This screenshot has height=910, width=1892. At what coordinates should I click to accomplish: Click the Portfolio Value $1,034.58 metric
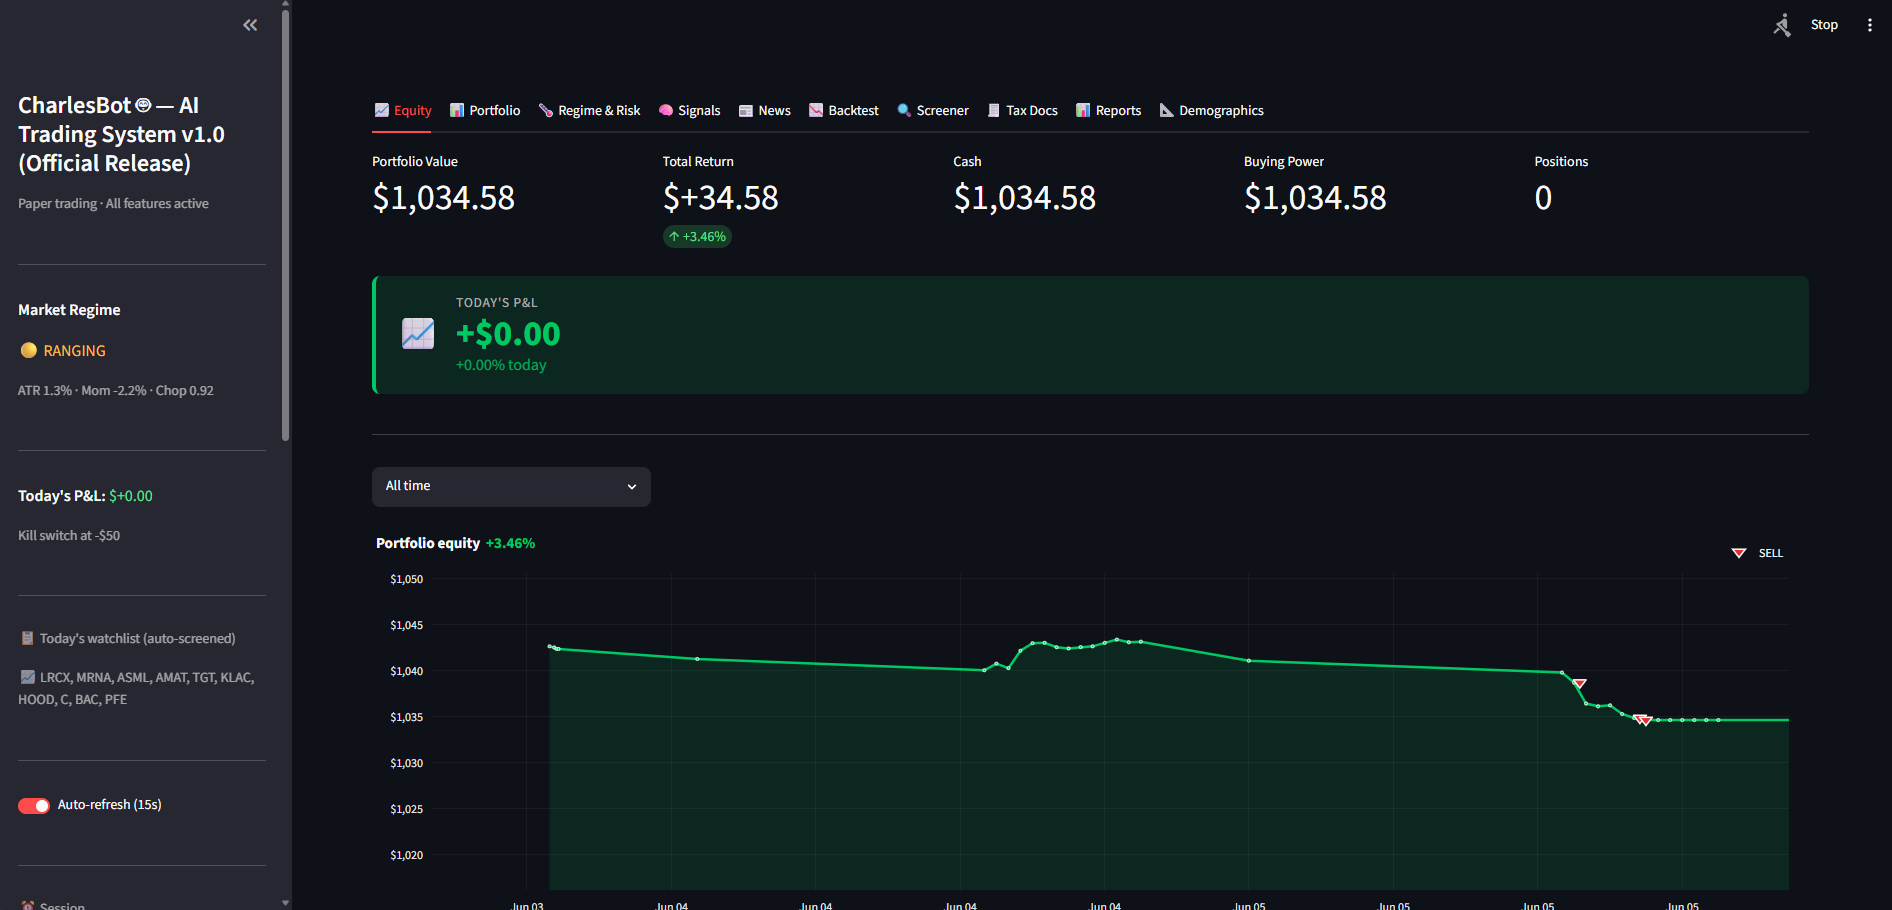(x=444, y=198)
